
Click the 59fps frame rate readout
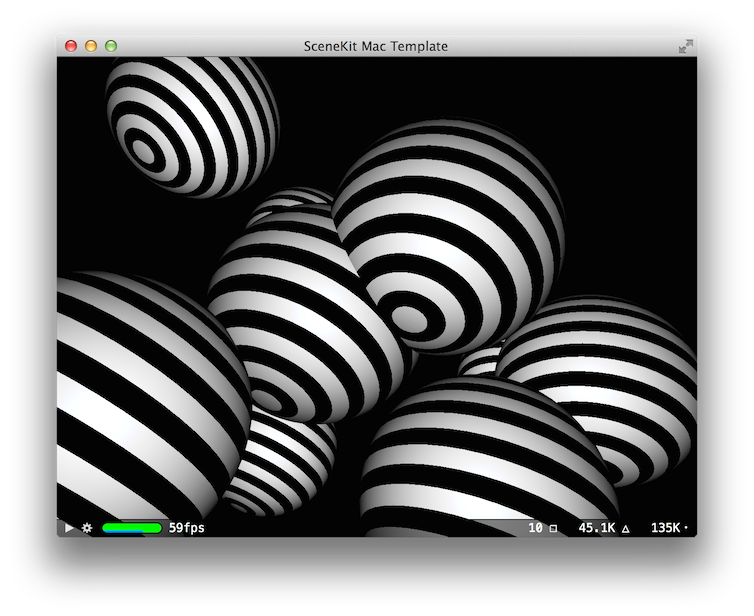[x=187, y=528]
